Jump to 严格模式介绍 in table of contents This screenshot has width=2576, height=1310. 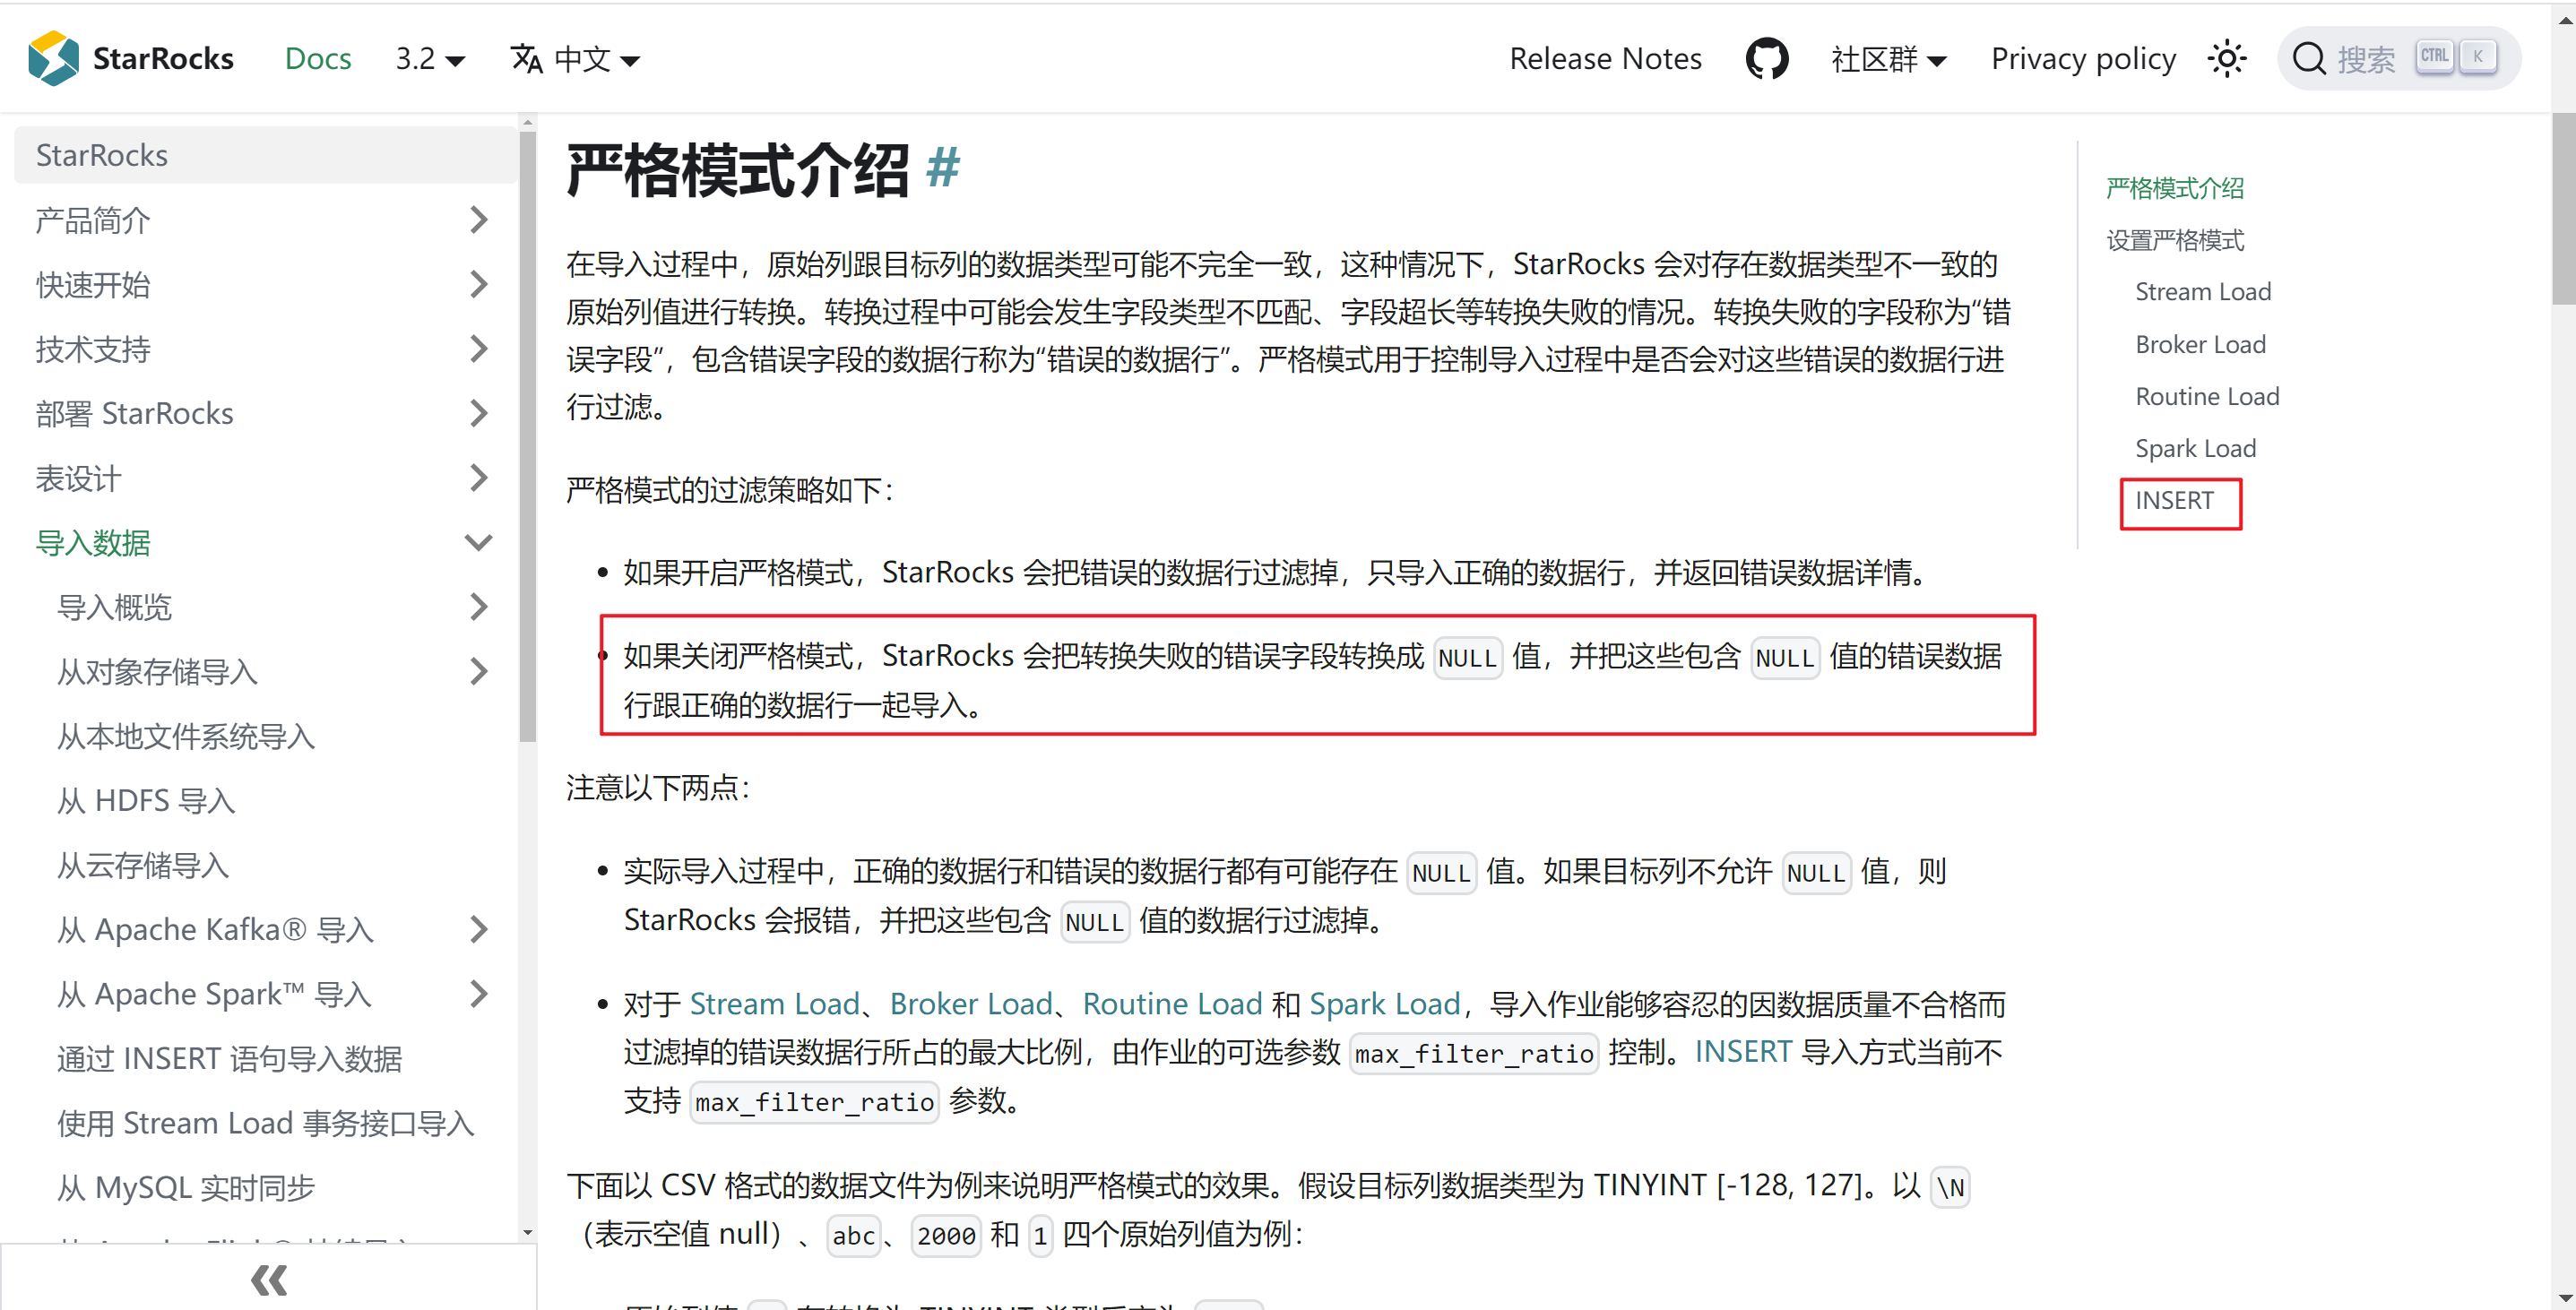click(2174, 188)
